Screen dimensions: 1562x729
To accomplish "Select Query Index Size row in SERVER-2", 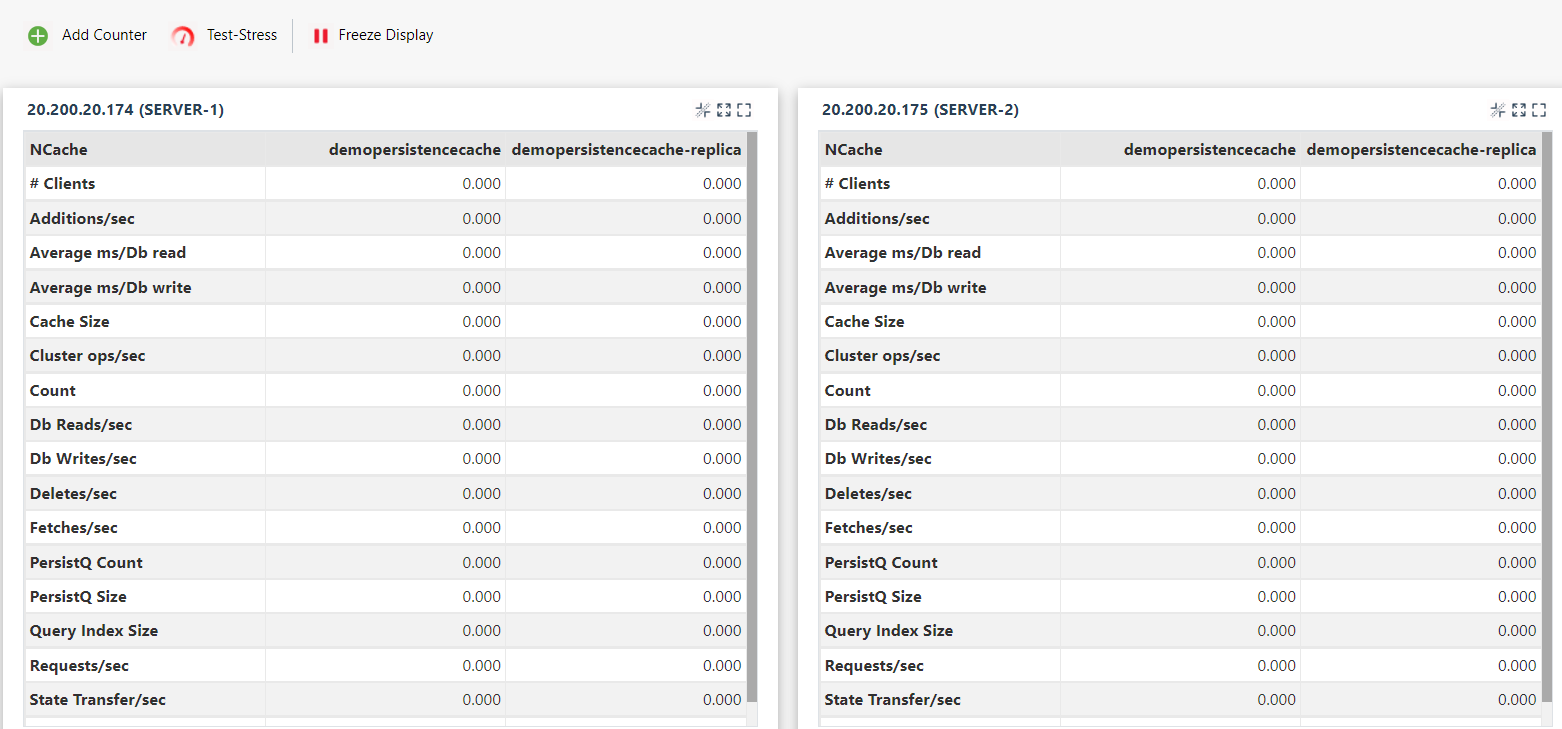I will coord(1181,631).
